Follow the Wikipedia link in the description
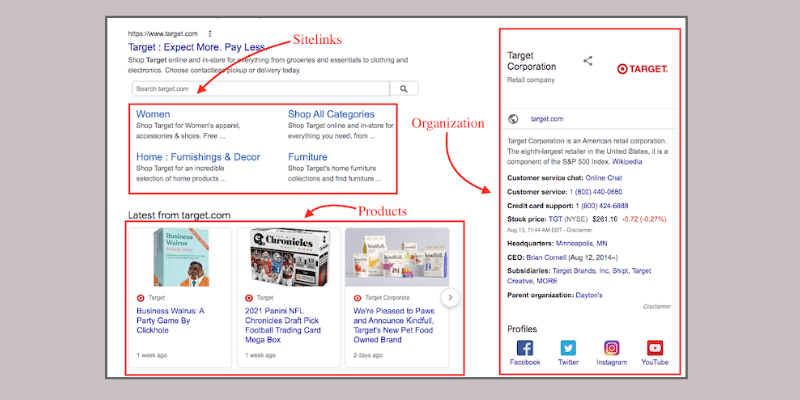Viewport: 800px width, 400px height. [627, 162]
